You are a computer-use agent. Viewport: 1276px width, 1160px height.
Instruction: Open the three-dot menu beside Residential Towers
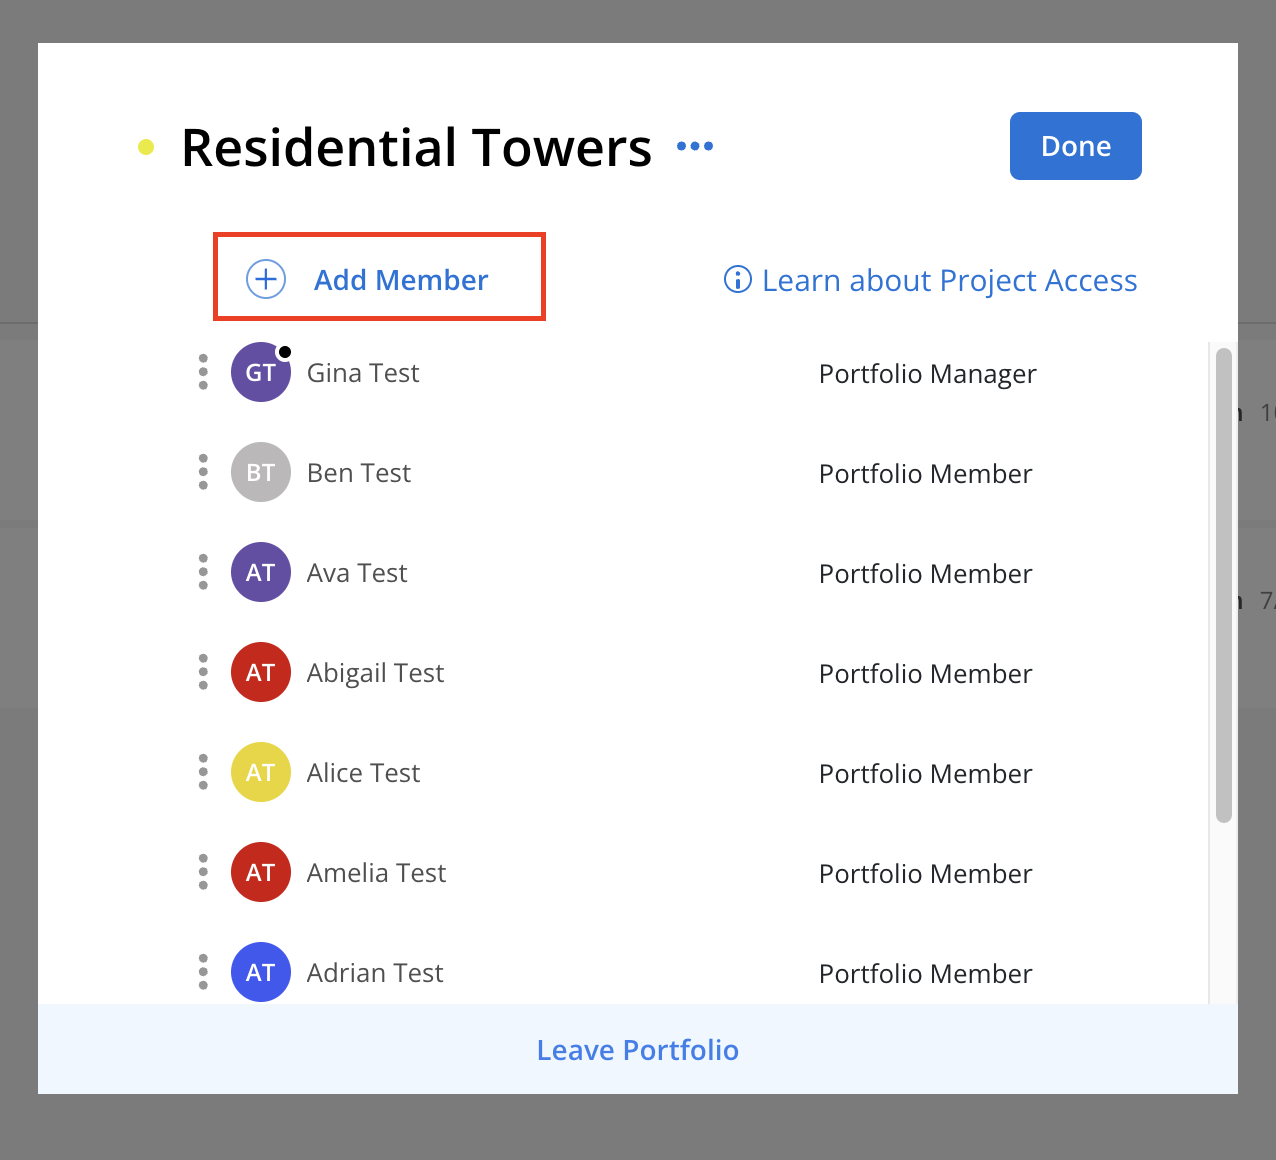pyautogui.click(x=695, y=146)
